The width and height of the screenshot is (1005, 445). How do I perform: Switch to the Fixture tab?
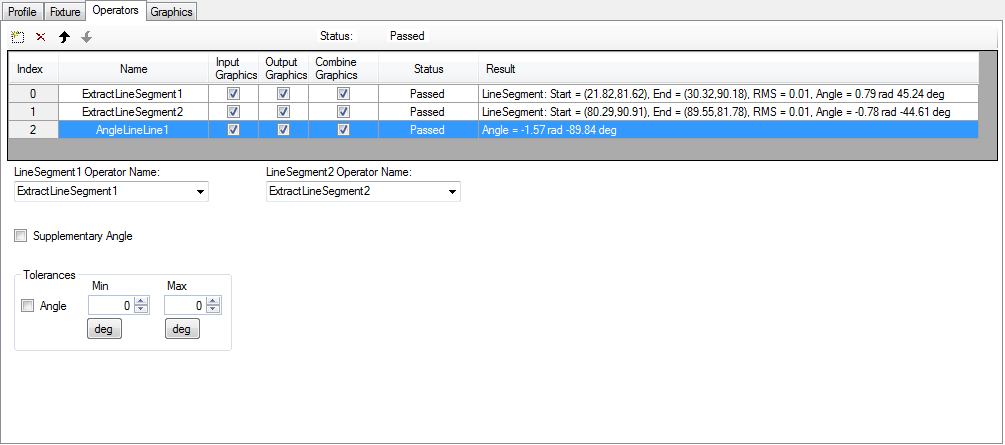coord(63,12)
